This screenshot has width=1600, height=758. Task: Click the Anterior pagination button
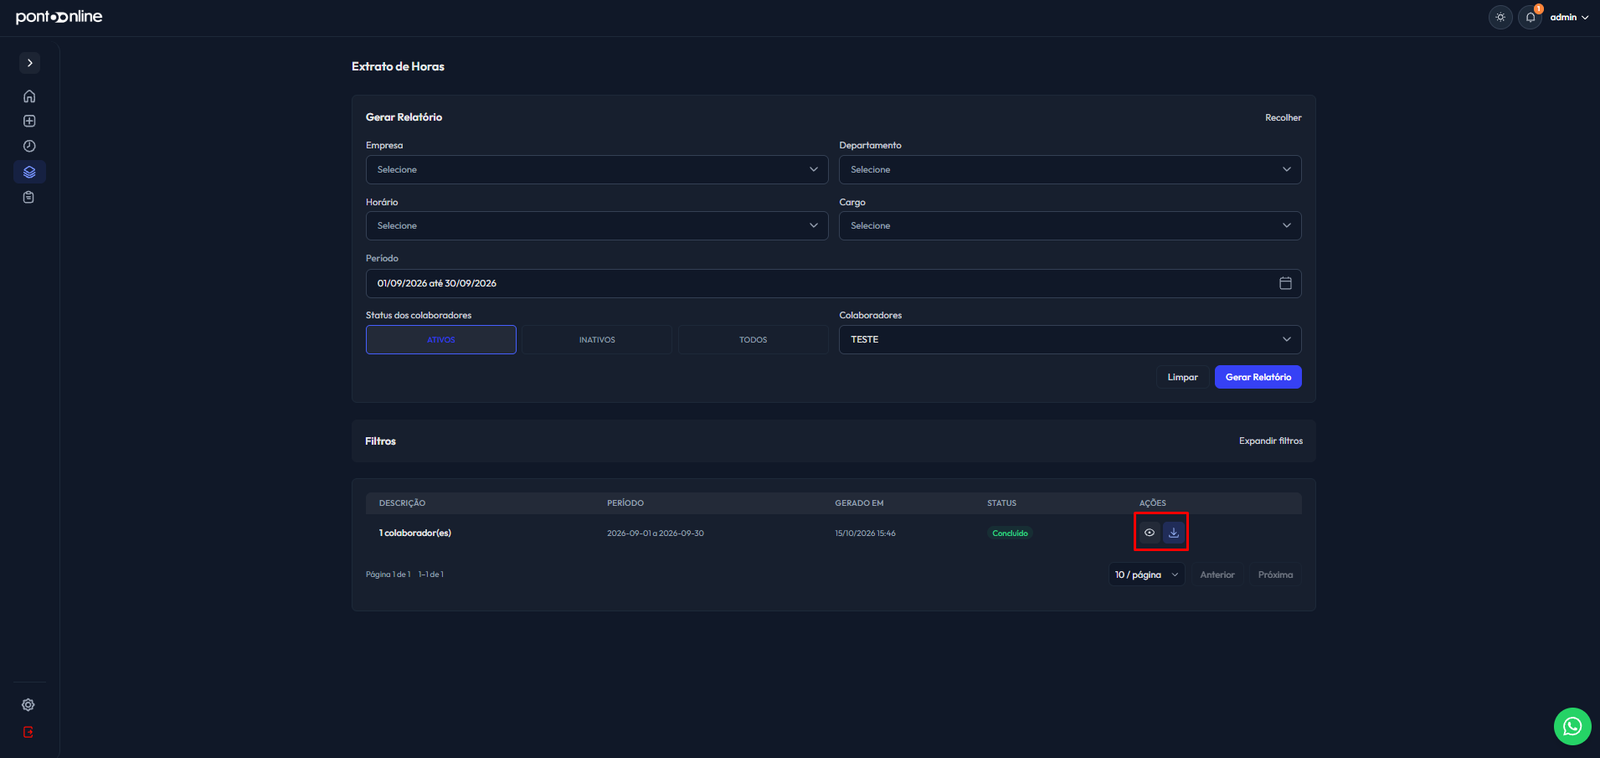point(1217,575)
